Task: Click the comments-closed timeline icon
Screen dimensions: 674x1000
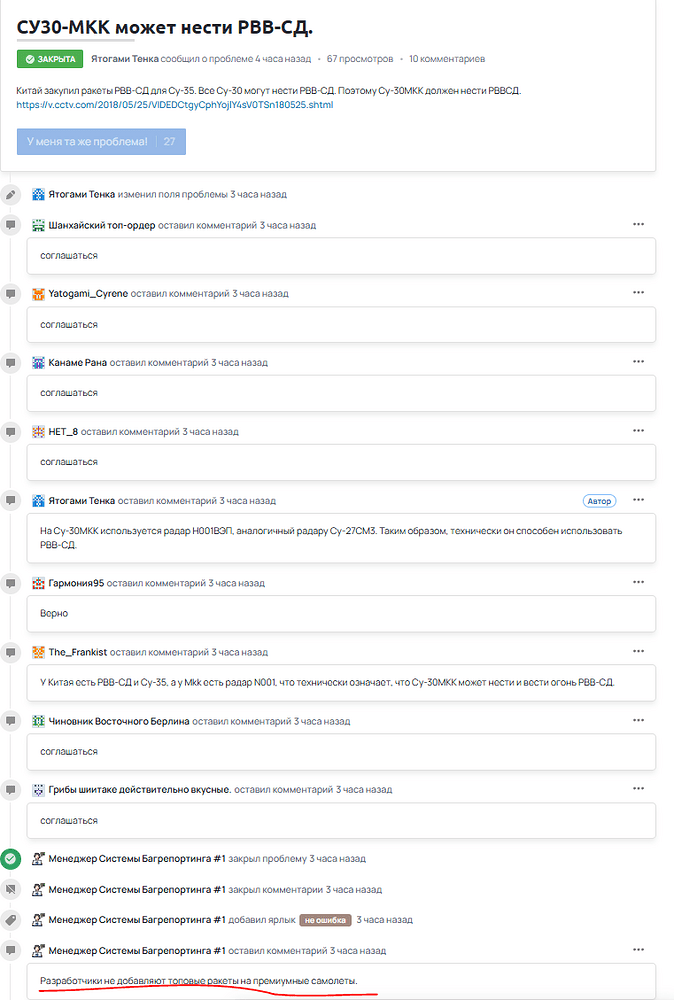Action: [x=11, y=889]
